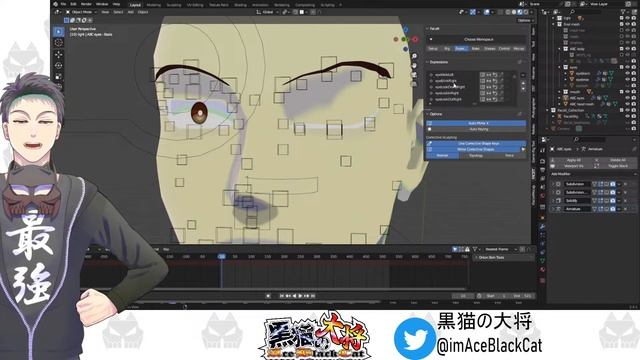Open the Render properties tab
This screenshot has height=360, width=640.
click(542, 161)
